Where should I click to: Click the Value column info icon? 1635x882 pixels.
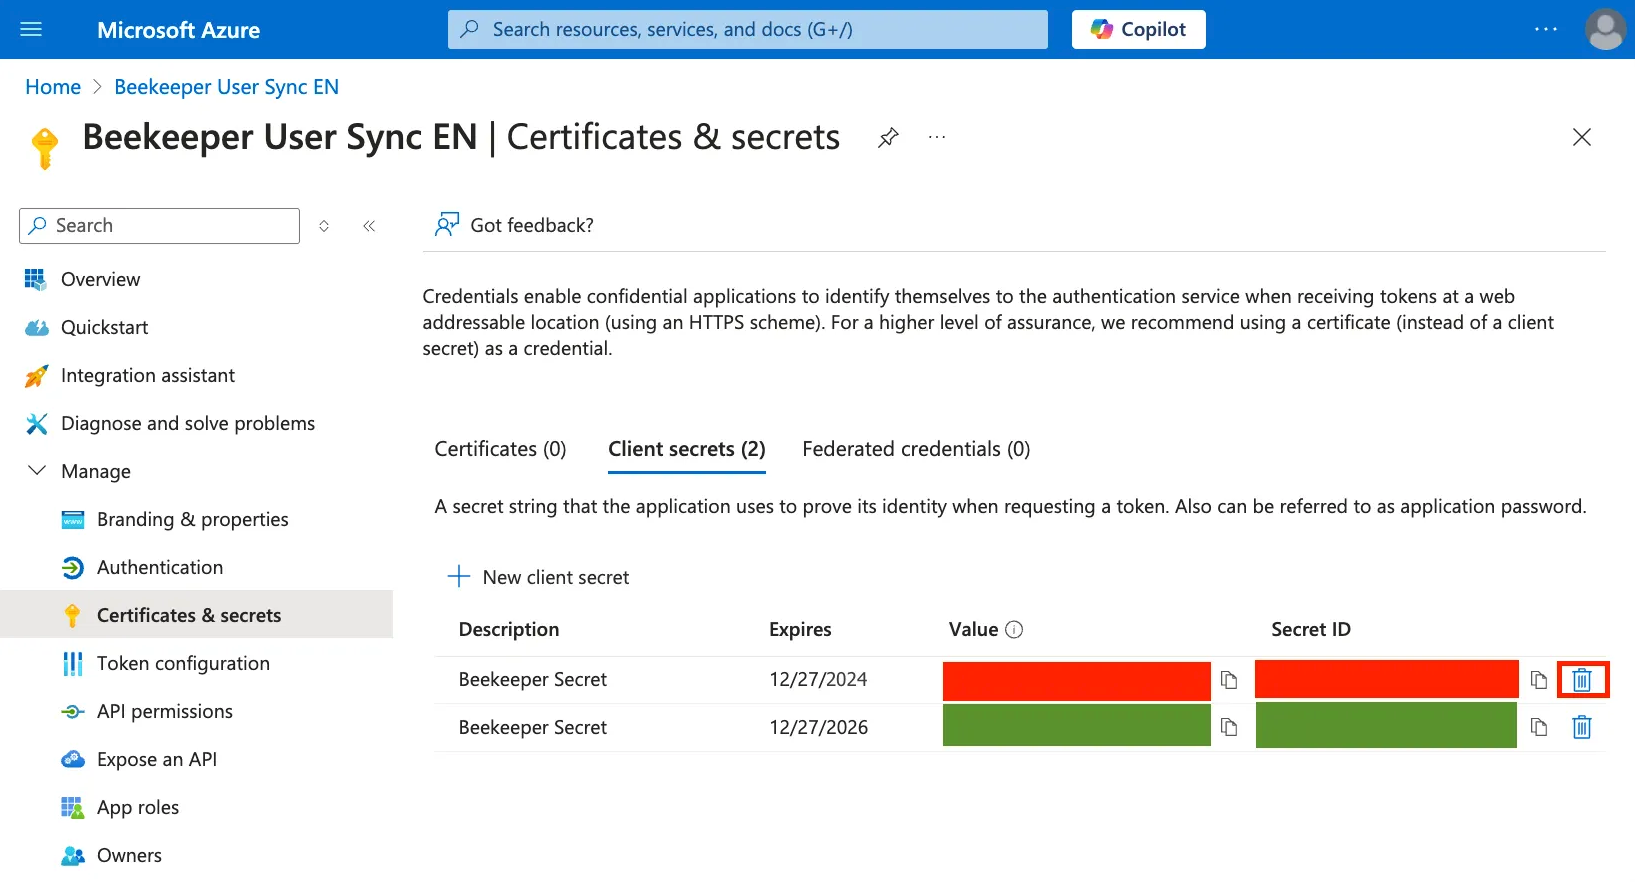tap(1014, 629)
